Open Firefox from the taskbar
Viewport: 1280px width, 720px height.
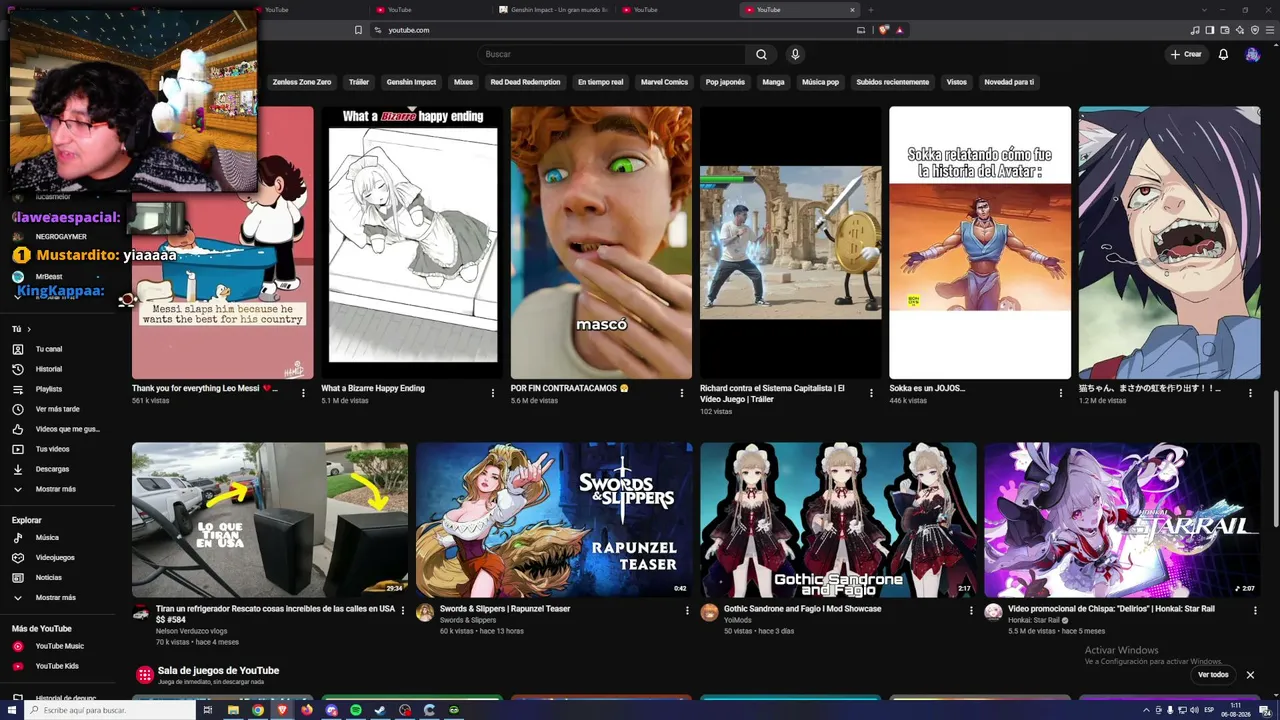(x=307, y=710)
